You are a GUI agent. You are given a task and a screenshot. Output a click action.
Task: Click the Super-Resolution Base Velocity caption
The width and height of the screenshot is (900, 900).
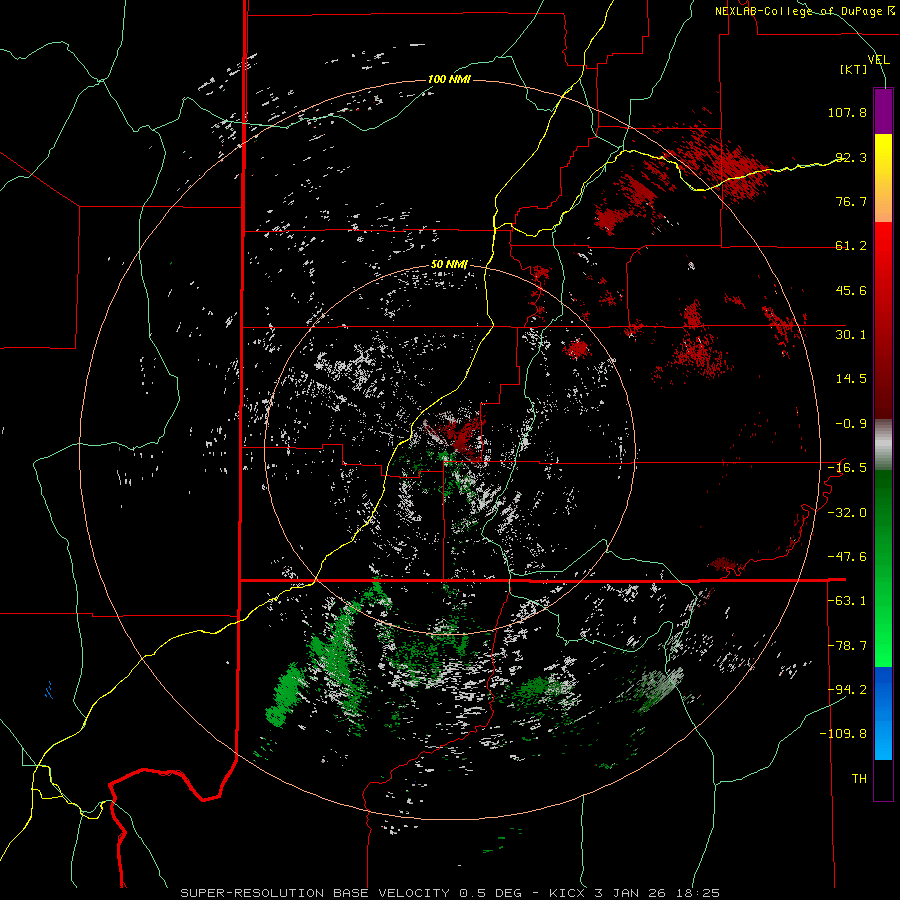[450, 893]
